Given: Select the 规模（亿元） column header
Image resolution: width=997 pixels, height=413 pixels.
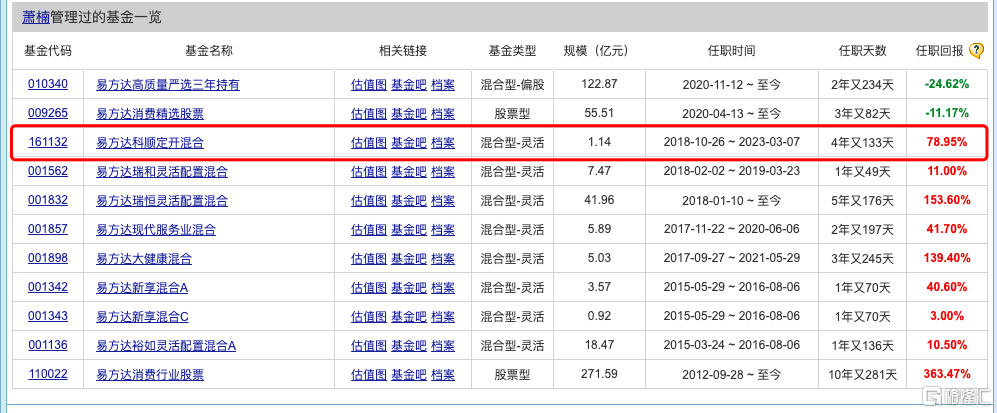Looking at the screenshot, I should 596,51.
